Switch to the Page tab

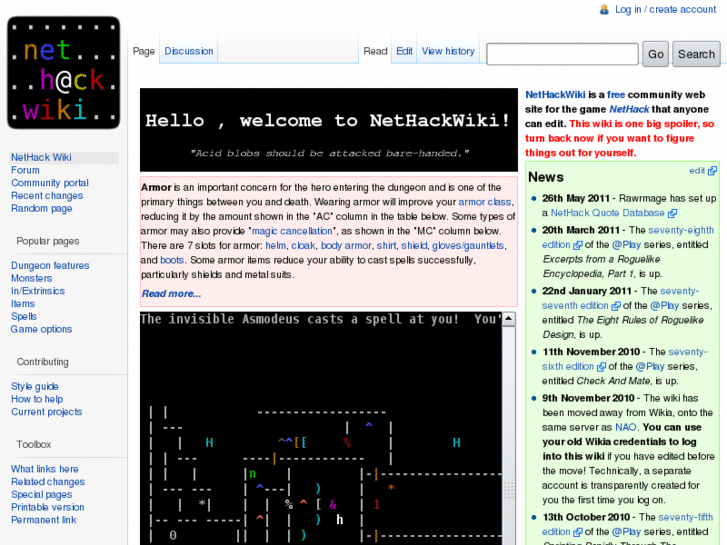[x=144, y=51]
